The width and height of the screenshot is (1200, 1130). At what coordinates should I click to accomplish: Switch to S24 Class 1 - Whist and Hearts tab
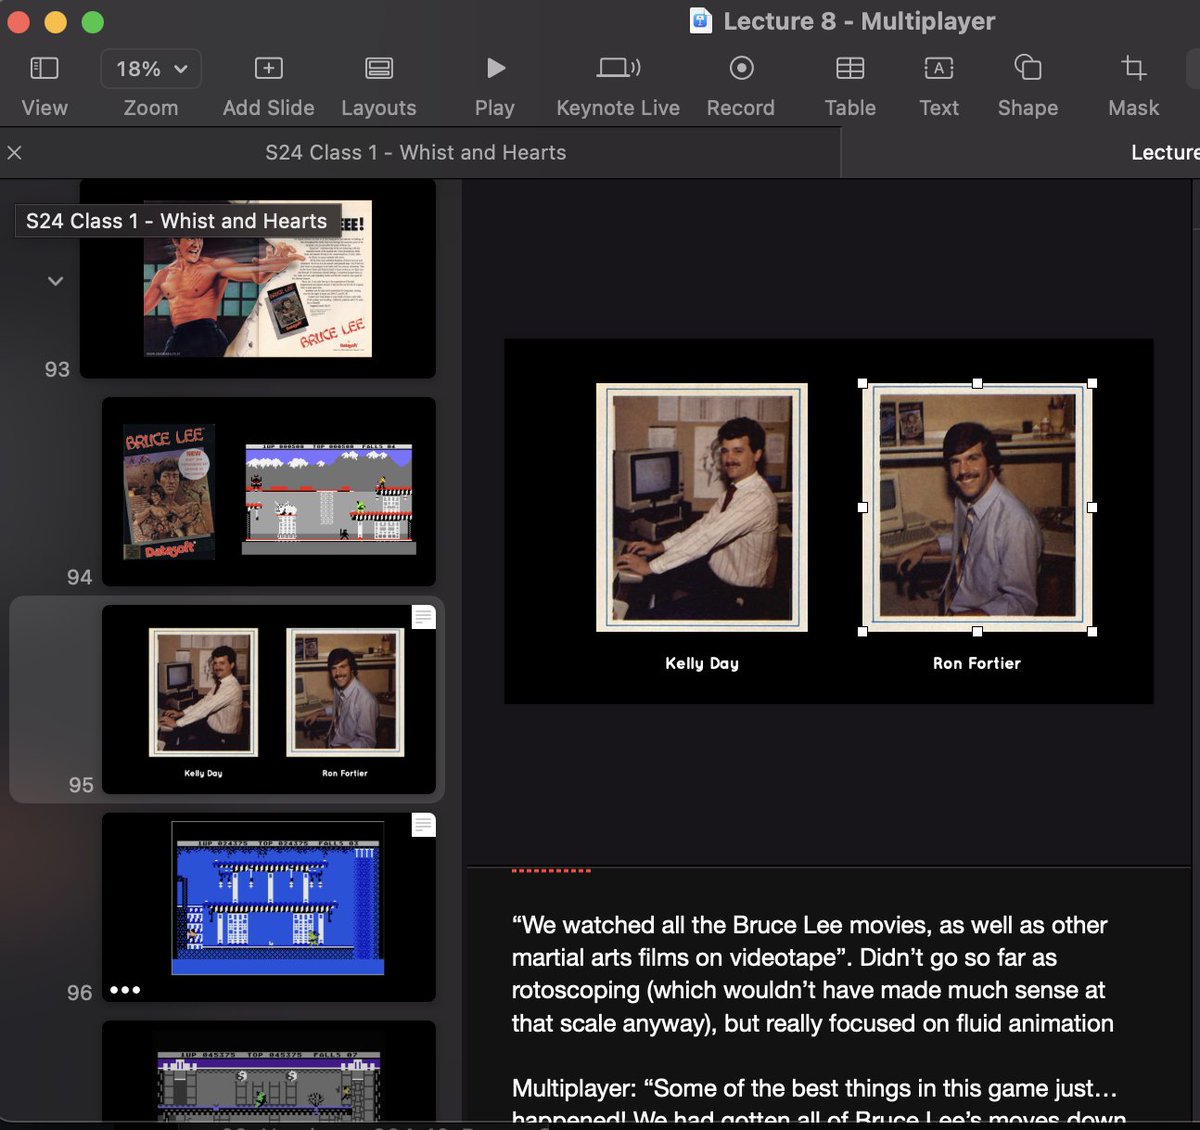[415, 153]
